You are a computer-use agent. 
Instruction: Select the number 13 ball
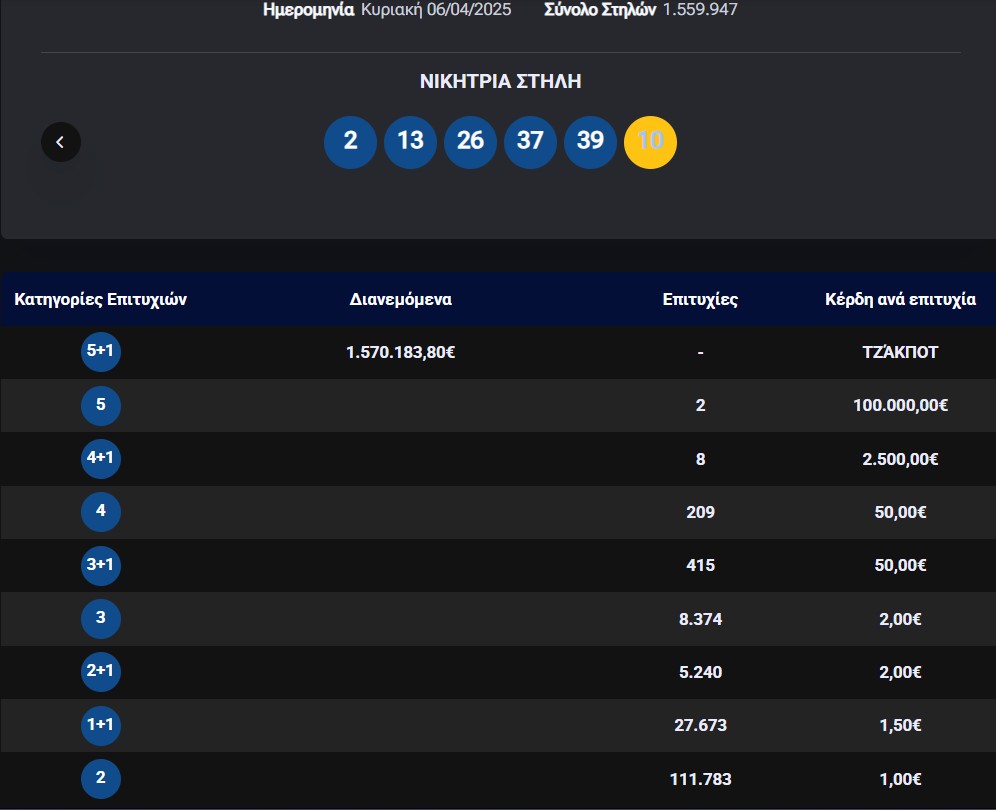[x=410, y=142]
